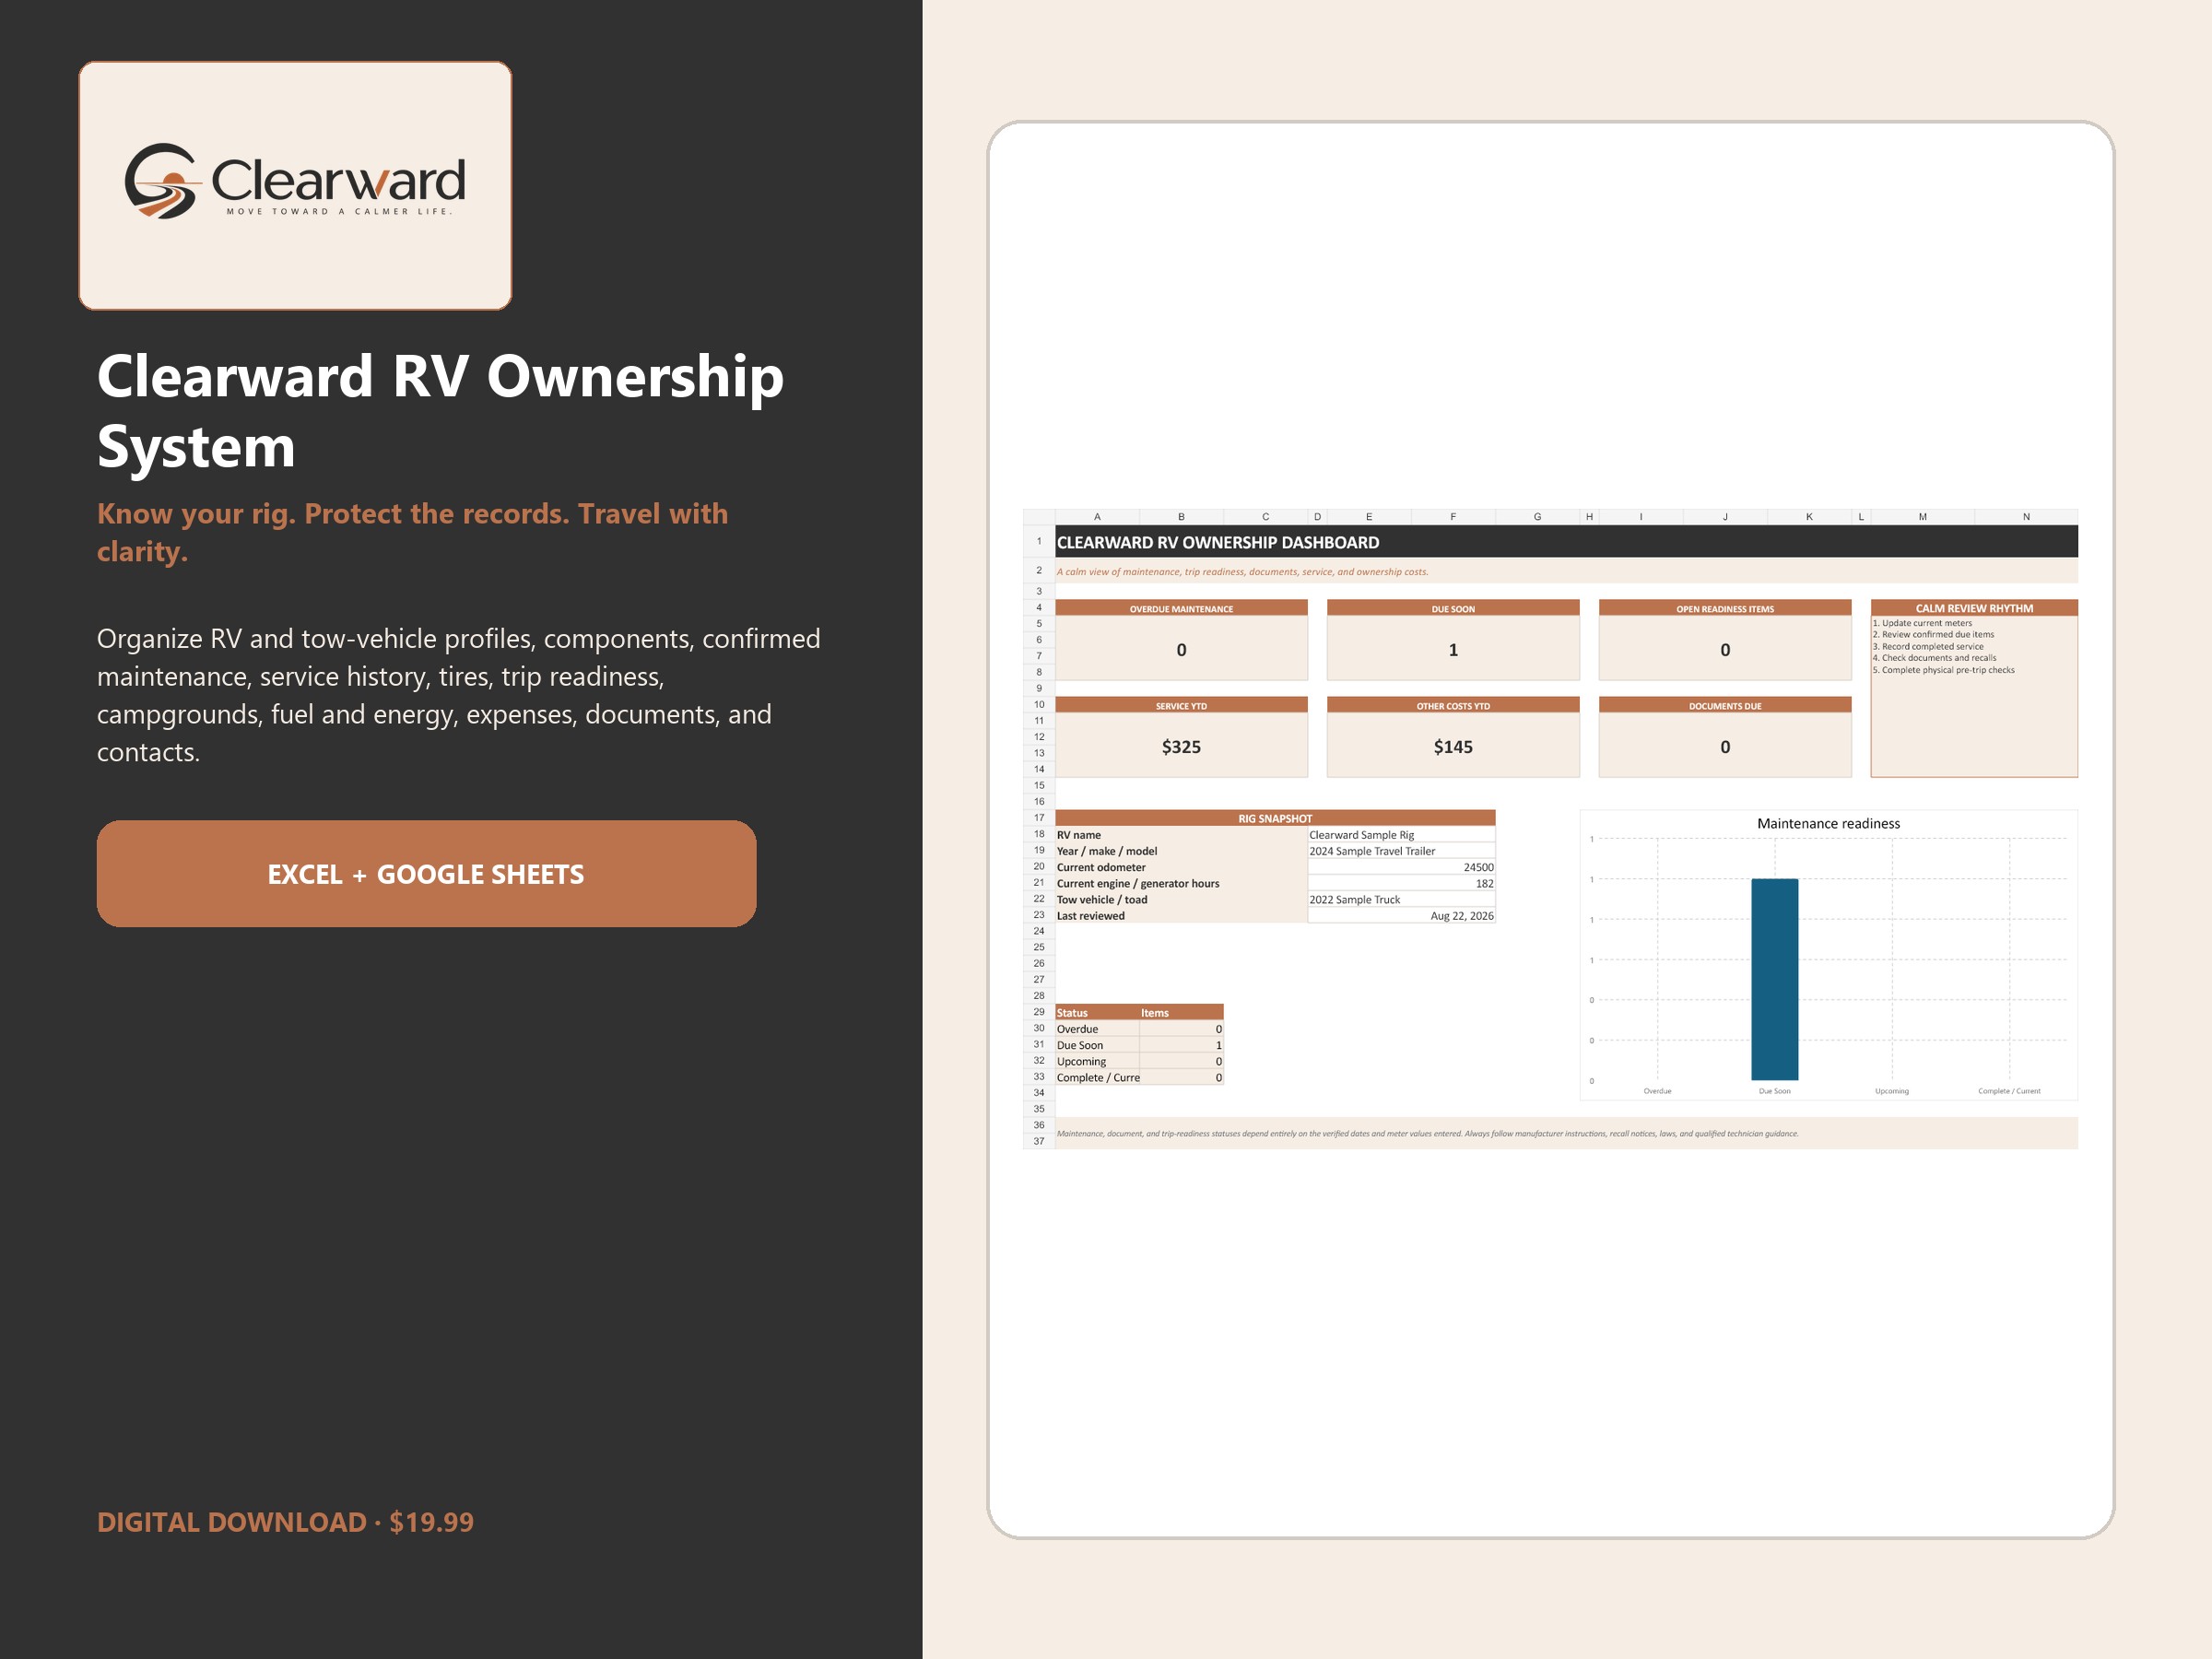Viewport: 2212px width, 1659px height.
Task: Select the '2022 Sample Truck' cell
Action: [1401, 899]
